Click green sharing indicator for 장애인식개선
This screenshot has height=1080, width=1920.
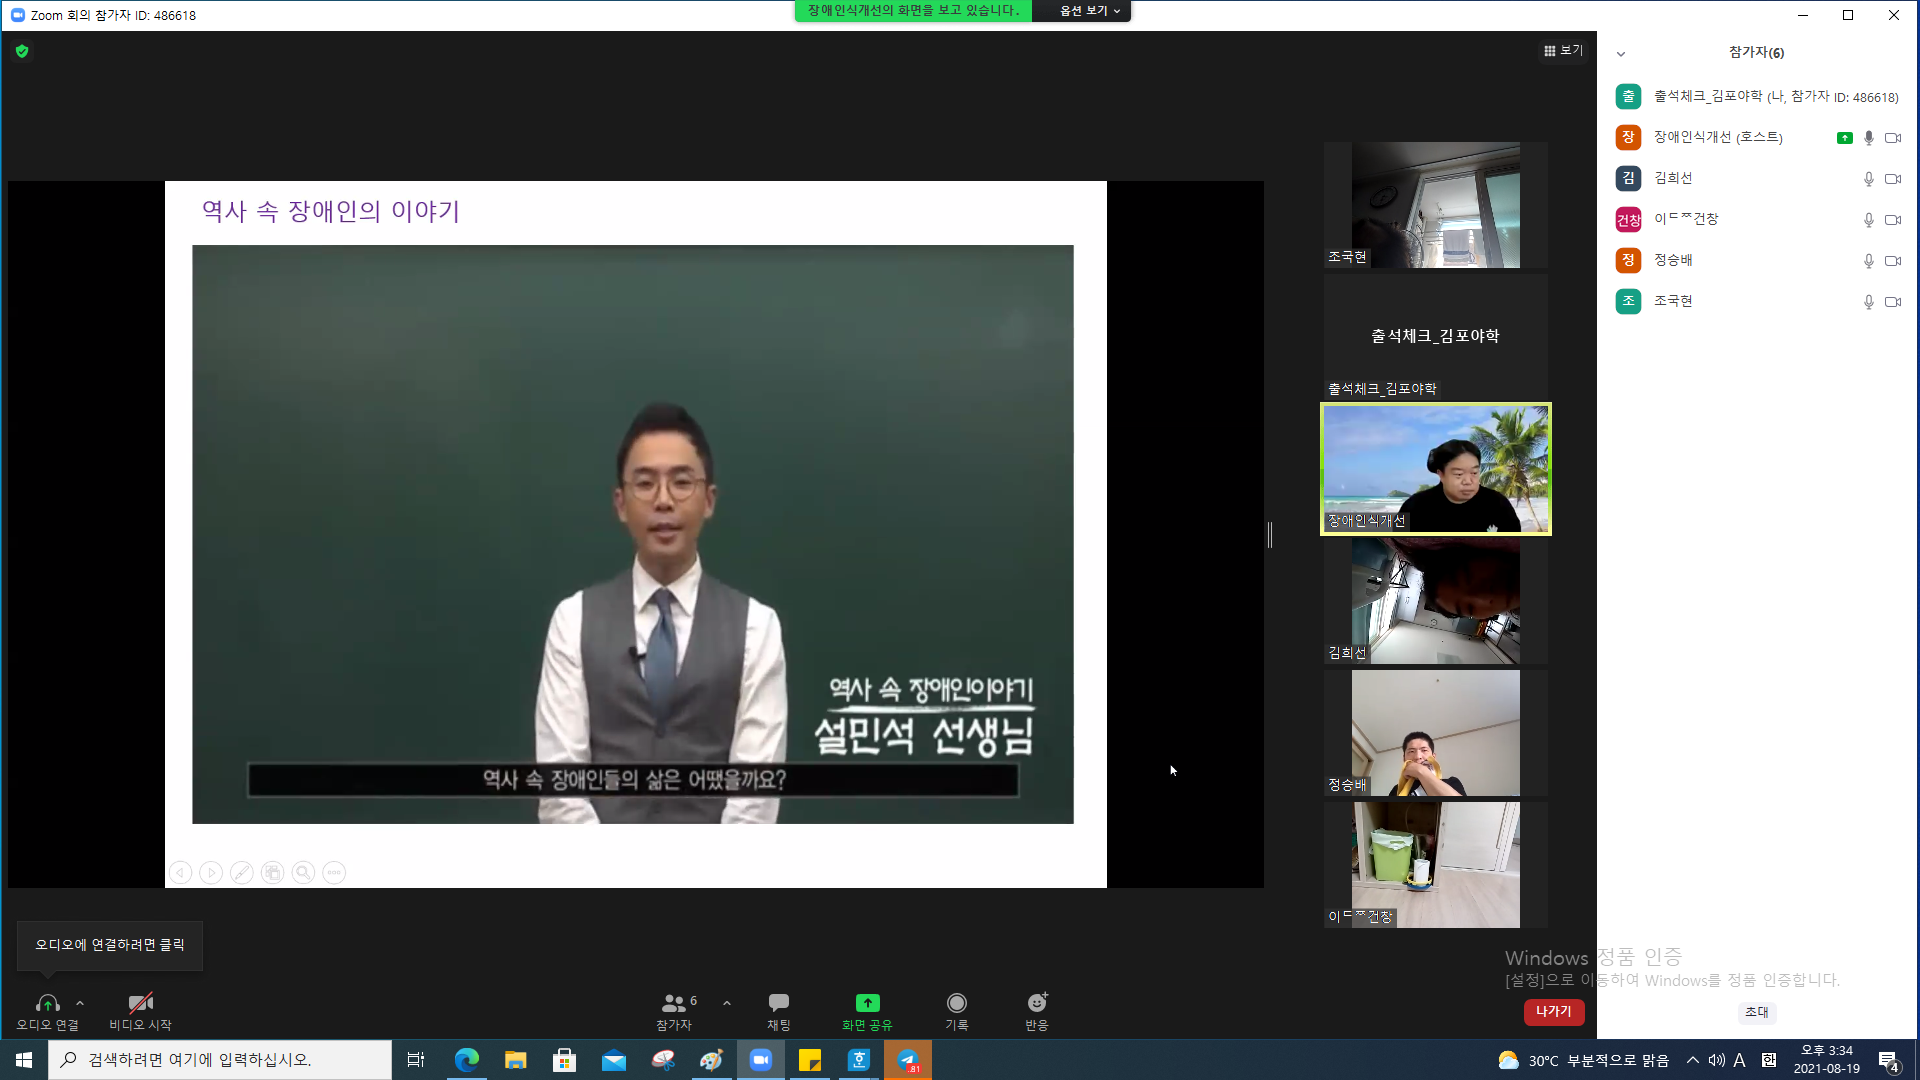[1845, 138]
